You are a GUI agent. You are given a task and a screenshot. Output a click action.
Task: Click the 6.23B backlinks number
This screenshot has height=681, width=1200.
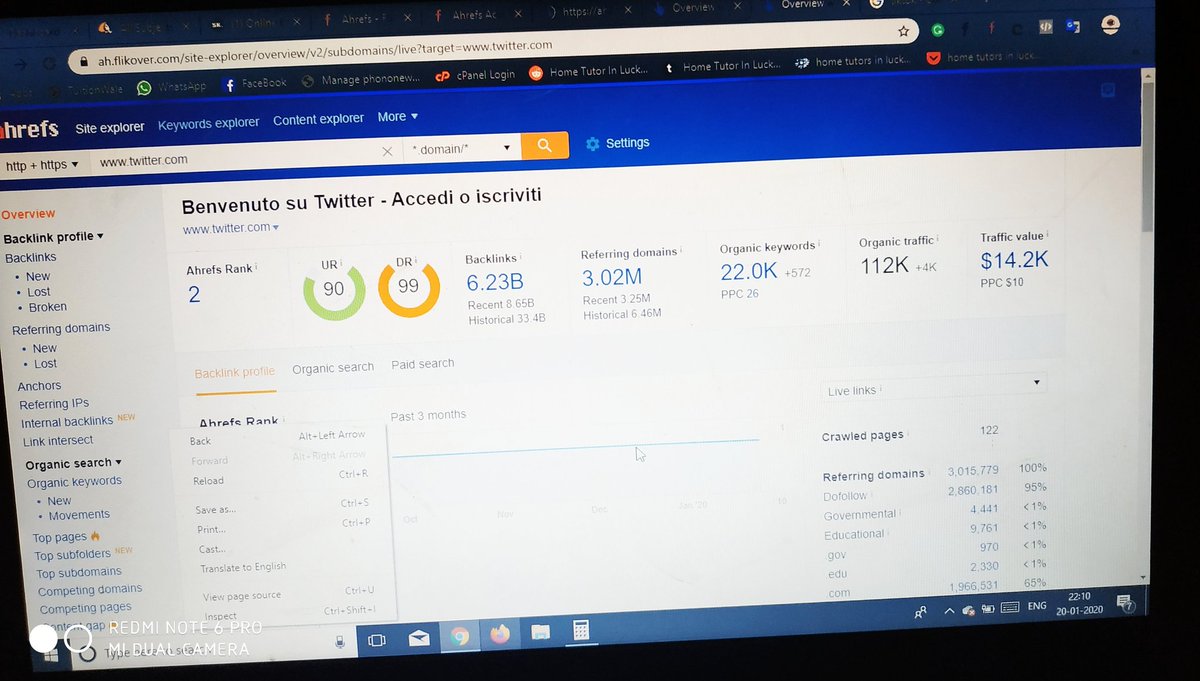pos(494,282)
